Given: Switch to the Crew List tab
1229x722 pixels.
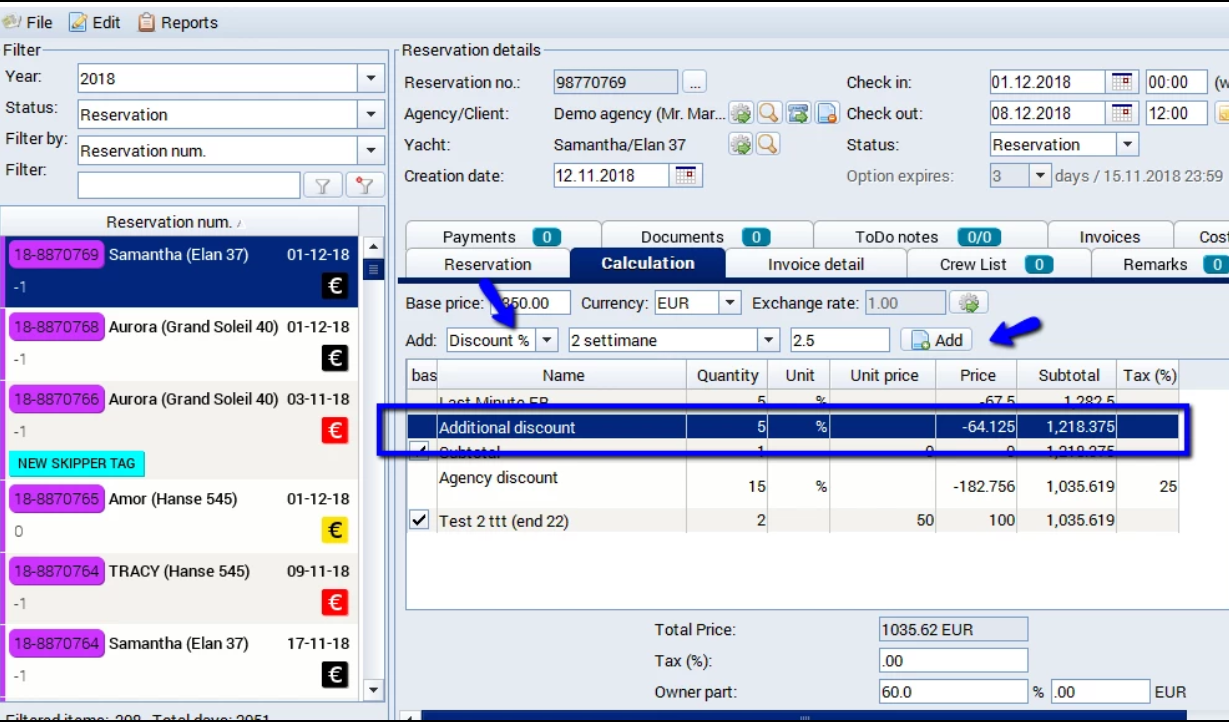Looking at the screenshot, I should click(998, 264).
